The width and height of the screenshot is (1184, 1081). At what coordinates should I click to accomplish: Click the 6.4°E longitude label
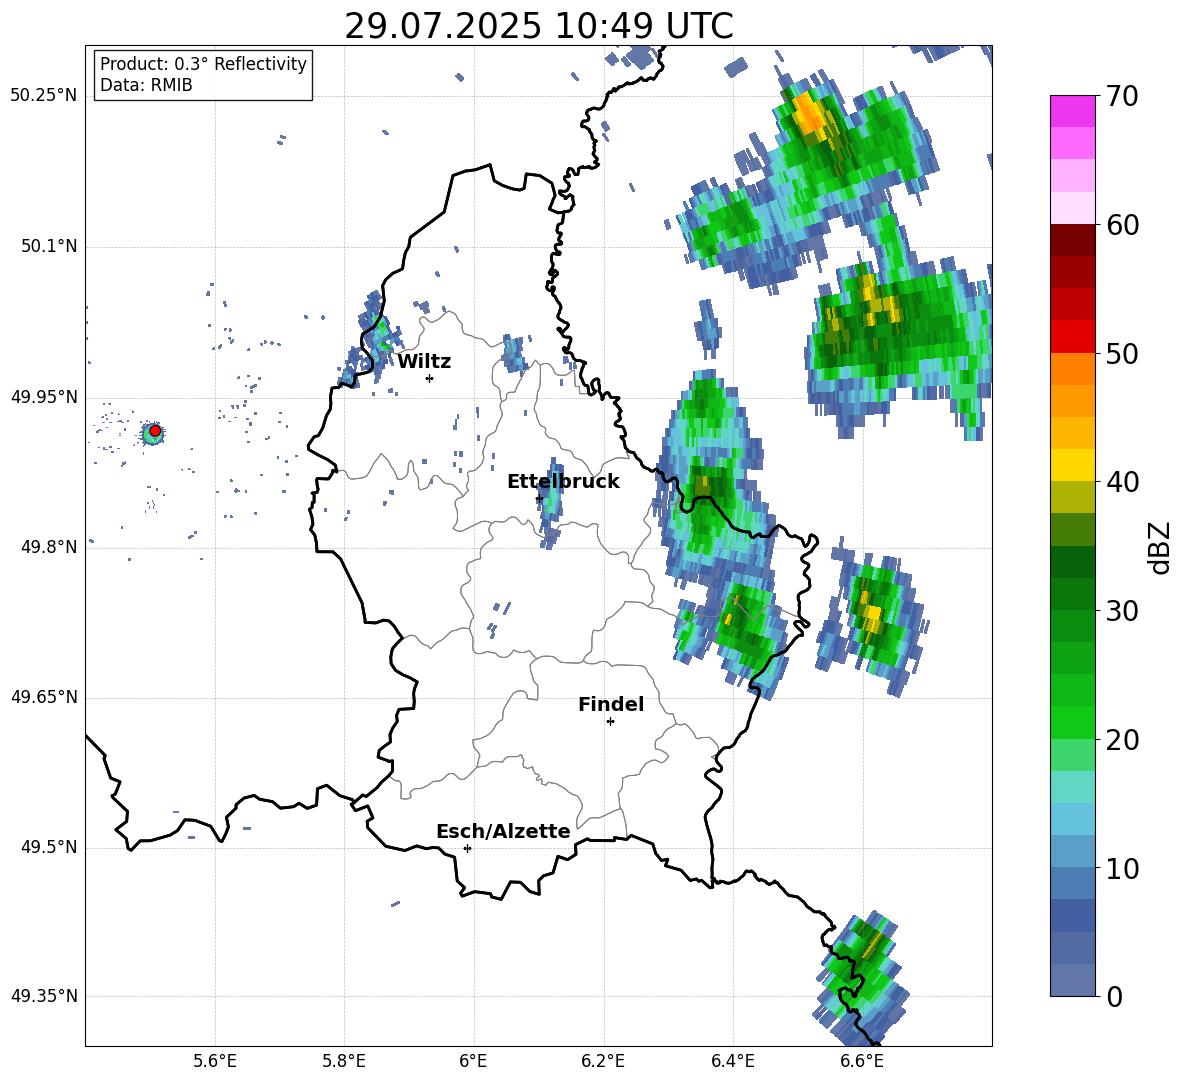click(x=732, y=1061)
